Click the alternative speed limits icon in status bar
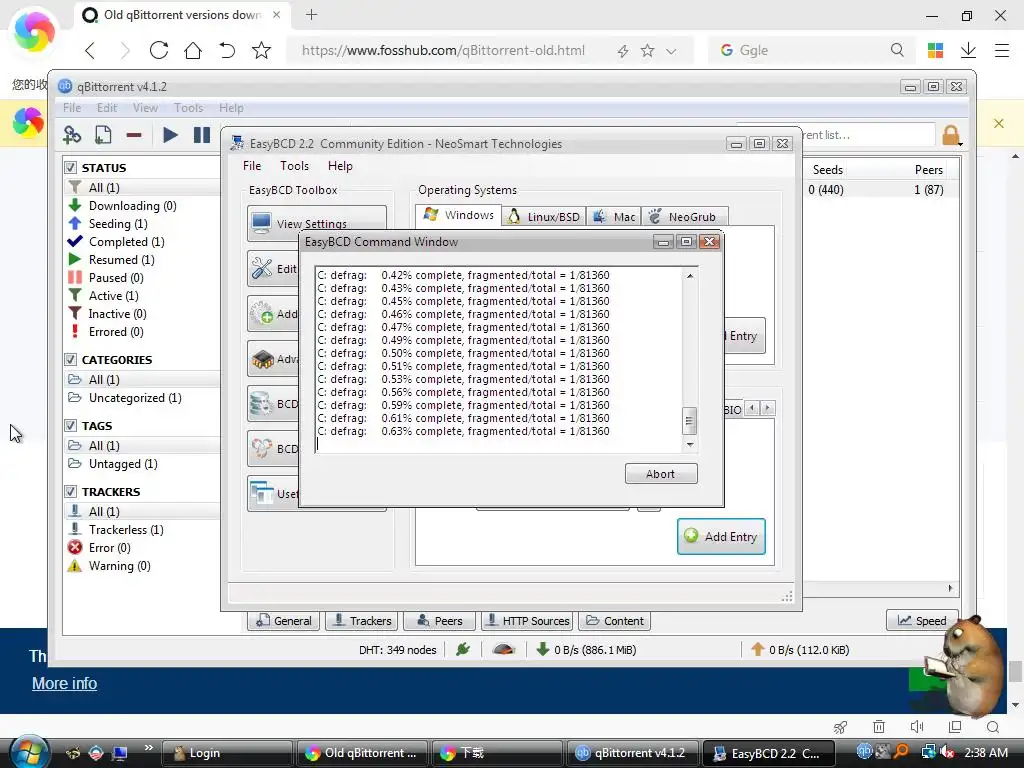The image size is (1024, 768). 504,649
